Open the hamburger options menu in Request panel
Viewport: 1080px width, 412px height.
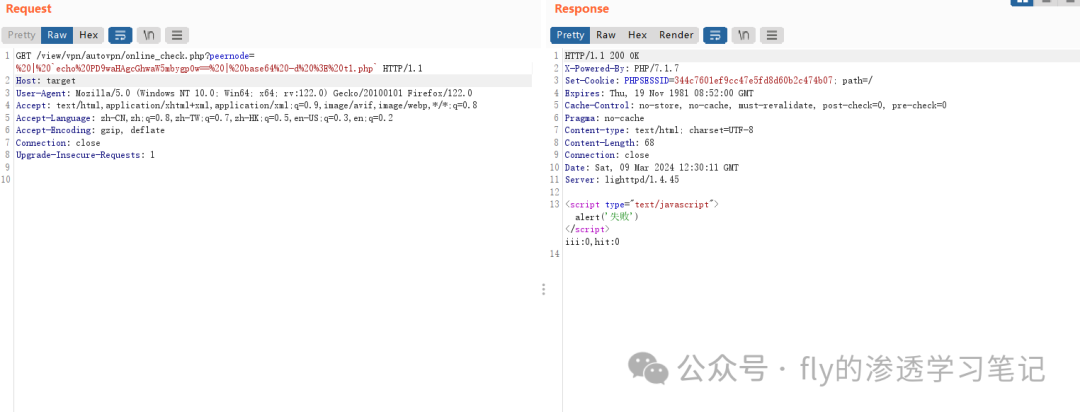click(177, 35)
